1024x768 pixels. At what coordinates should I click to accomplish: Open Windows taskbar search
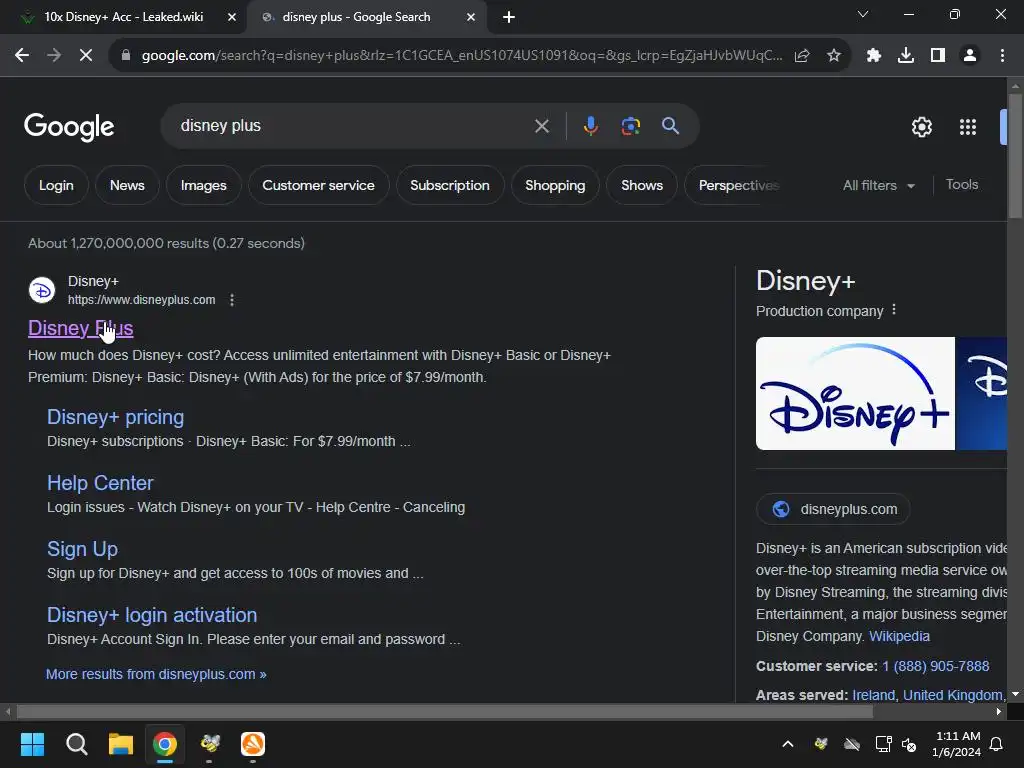click(76, 744)
